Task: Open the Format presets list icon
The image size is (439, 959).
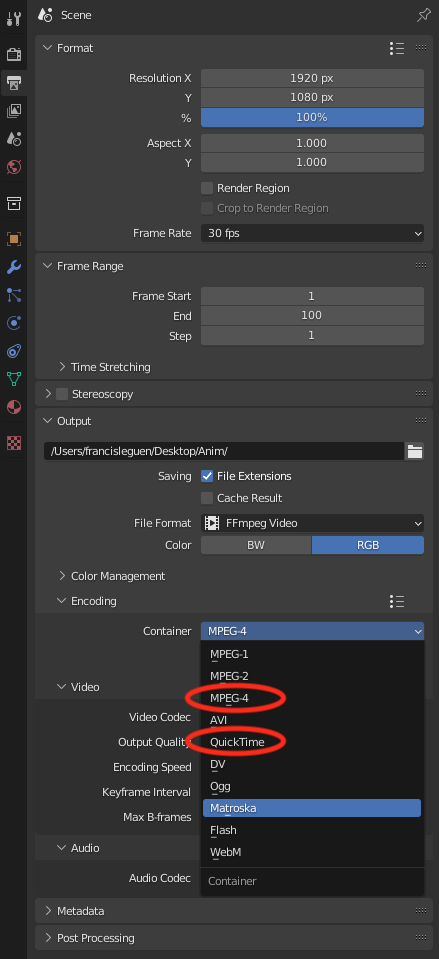Action: [397, 48]
